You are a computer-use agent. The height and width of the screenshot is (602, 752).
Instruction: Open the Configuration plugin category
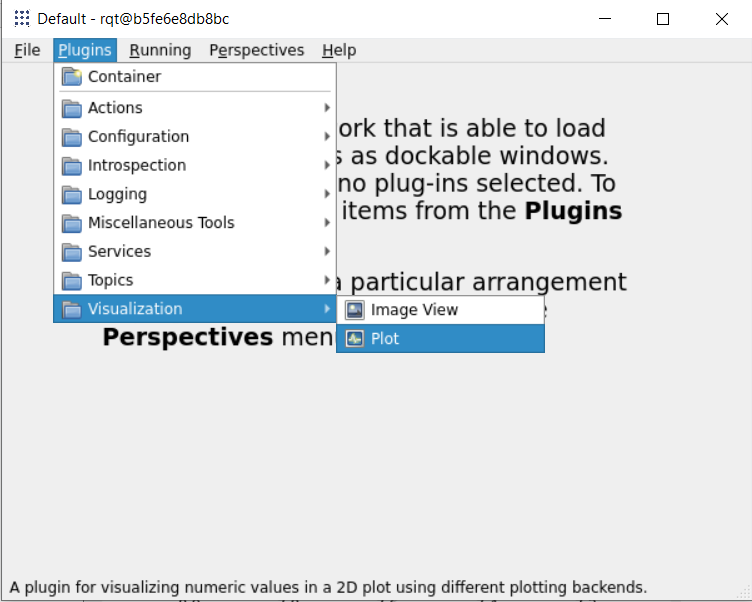195,137
